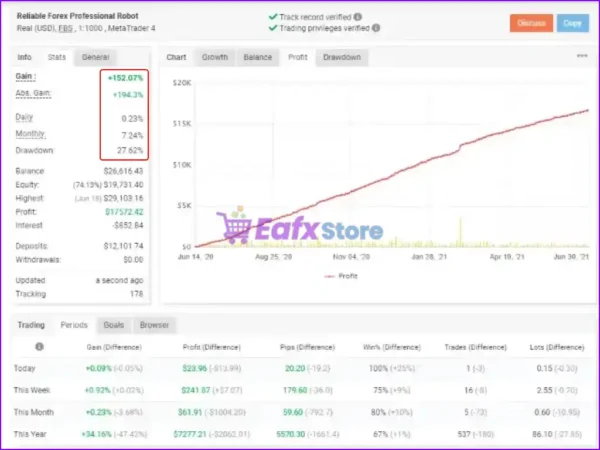Click info icon next to Track record verified
Screen dimensions: 600x450
[357, 17]
